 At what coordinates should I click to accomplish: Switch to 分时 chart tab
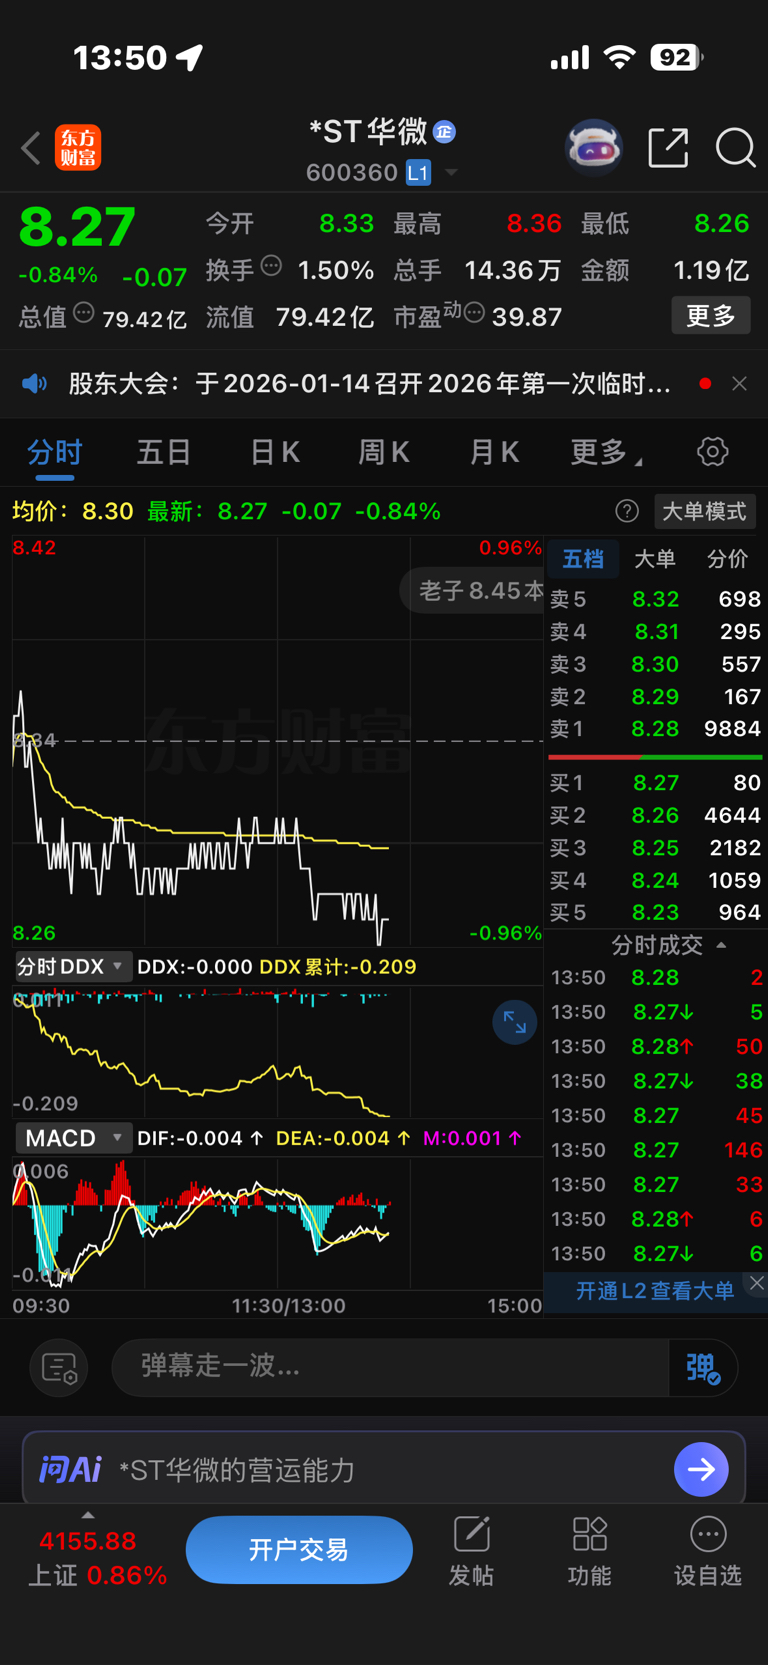(55, 452)
